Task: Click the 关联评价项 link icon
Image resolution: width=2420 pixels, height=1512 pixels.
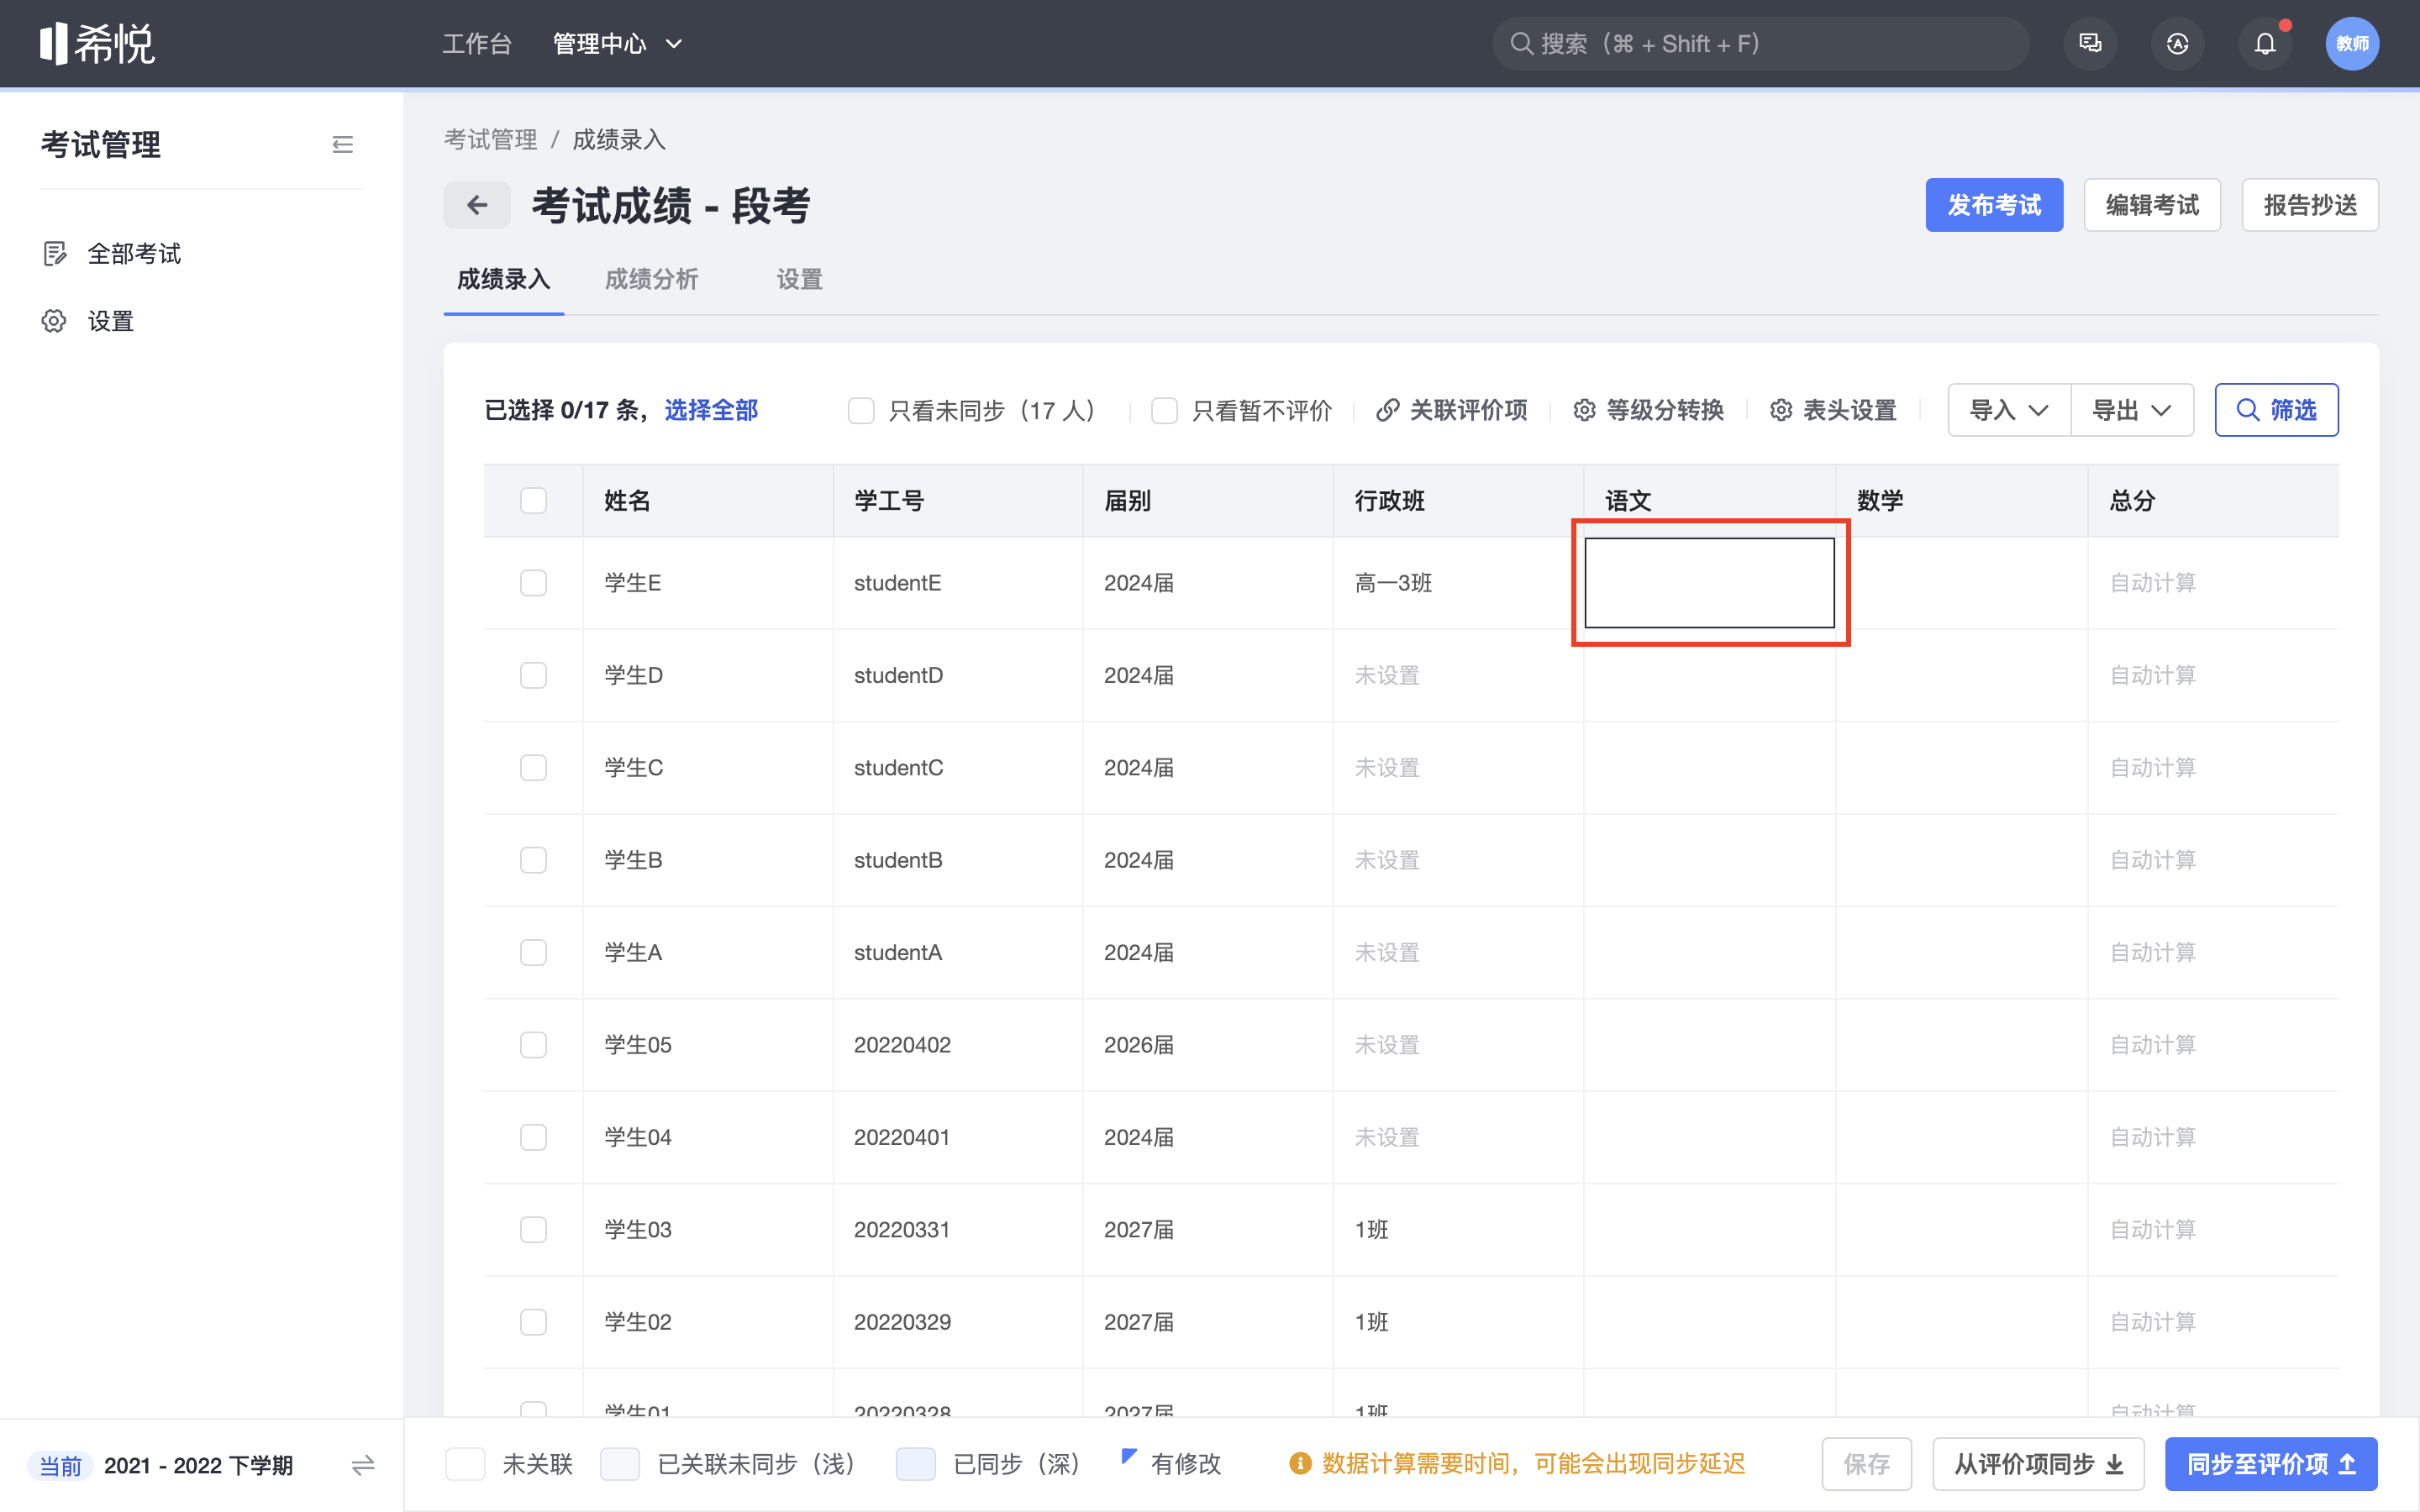Action: pos(1387,410)
